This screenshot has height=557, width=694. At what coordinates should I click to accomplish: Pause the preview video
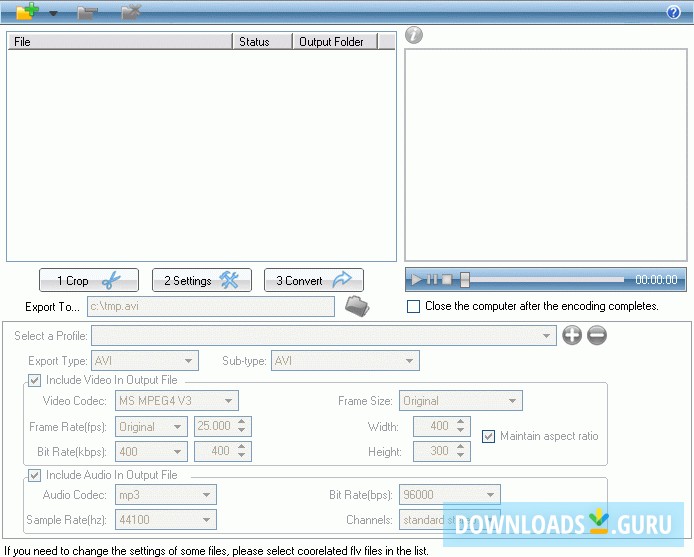(432, 280)
